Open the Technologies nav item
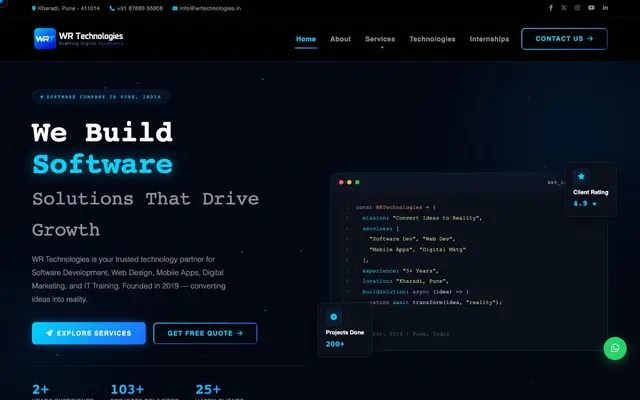 click(432, 39)
